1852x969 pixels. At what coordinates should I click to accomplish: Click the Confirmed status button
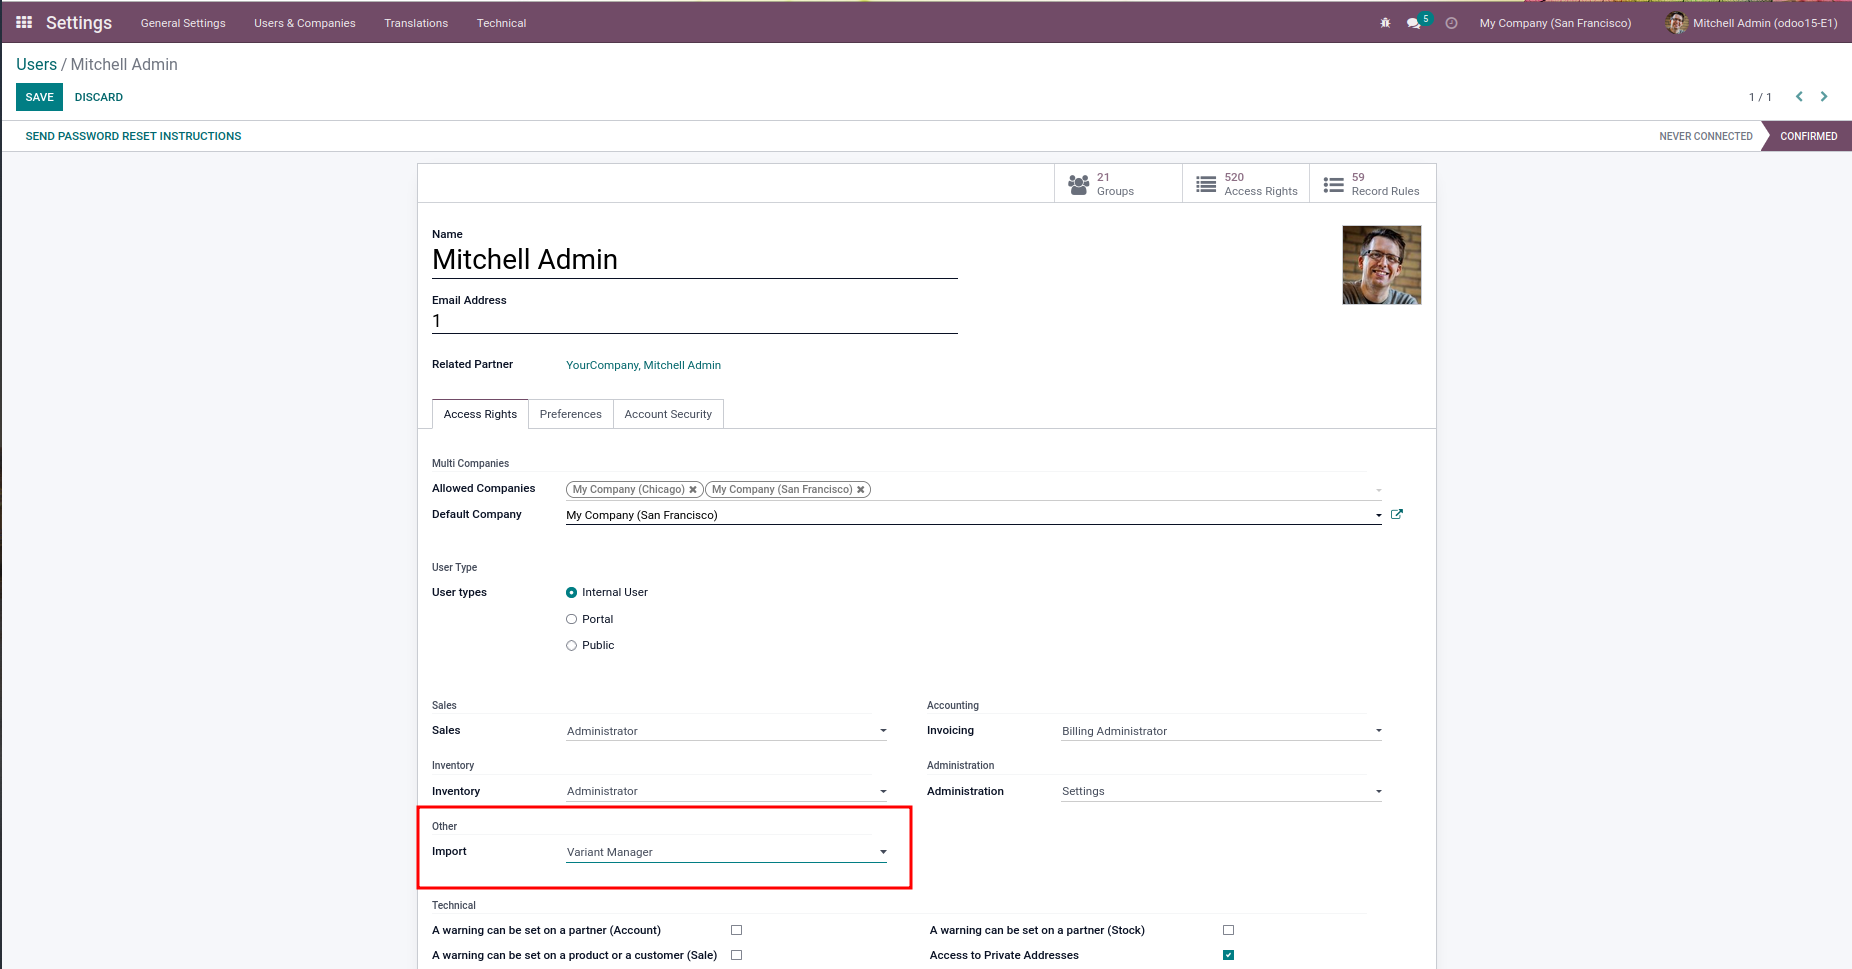(x=1808, y=136)
